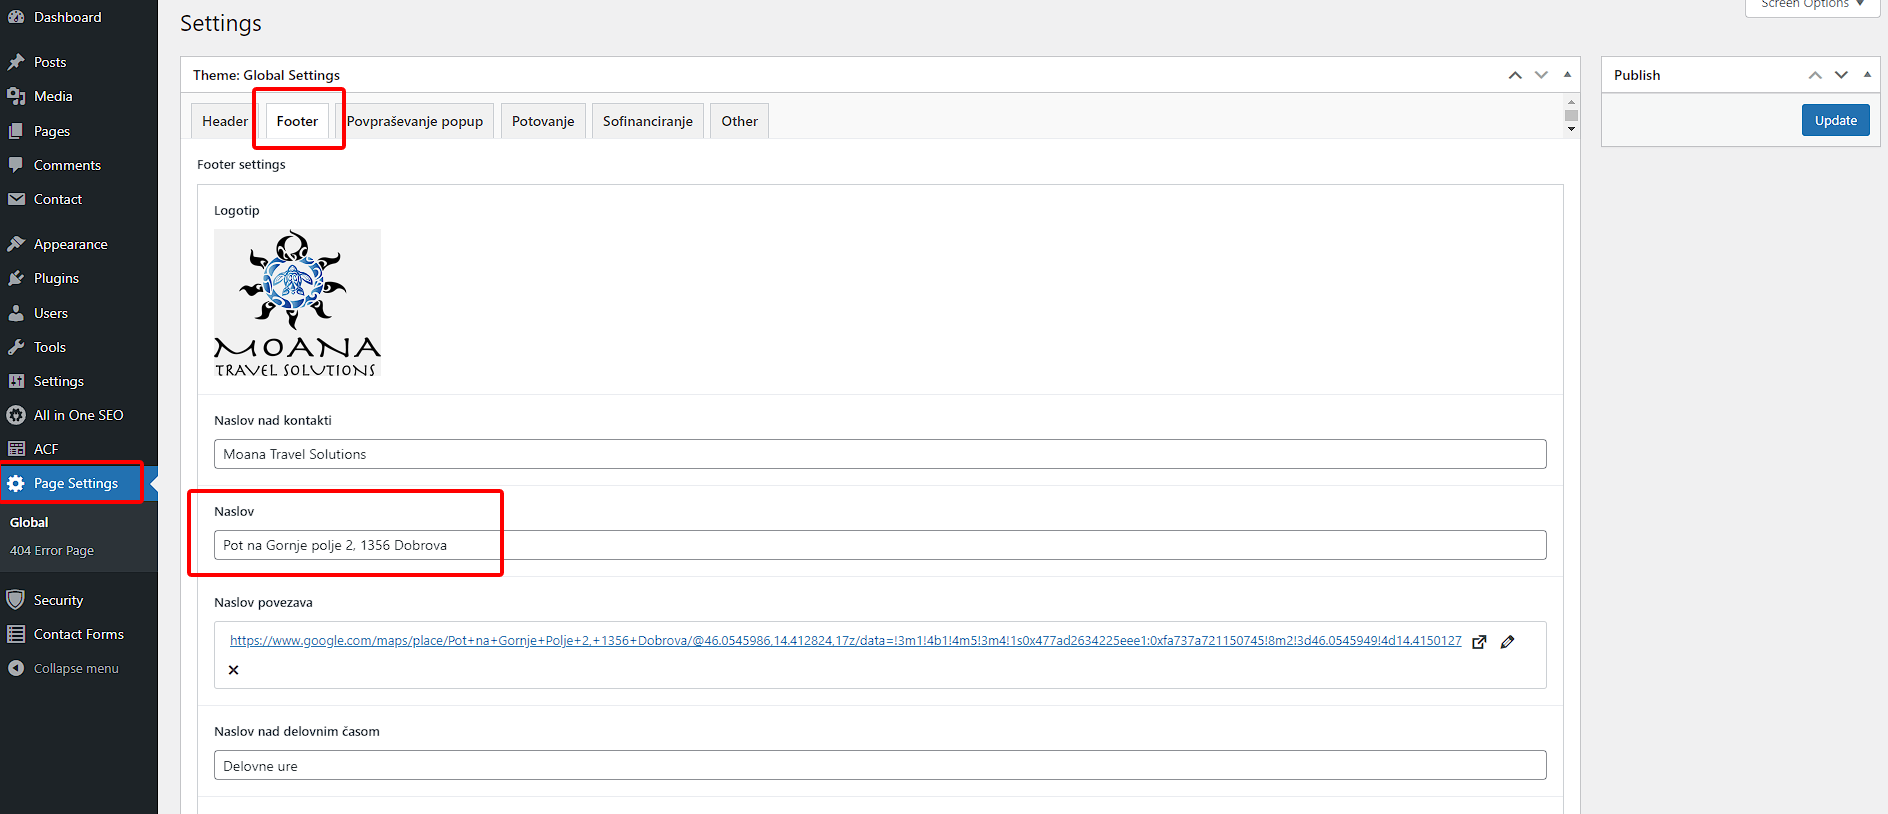Click the Contact envelope icon
Screen dimensions: 1888x814
click(x=16, y=199)
